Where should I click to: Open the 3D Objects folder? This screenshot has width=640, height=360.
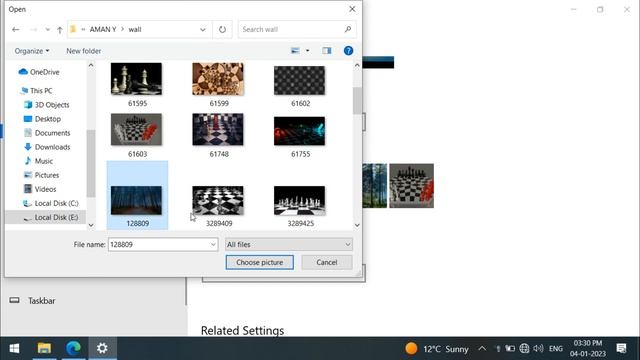point(47,104)
